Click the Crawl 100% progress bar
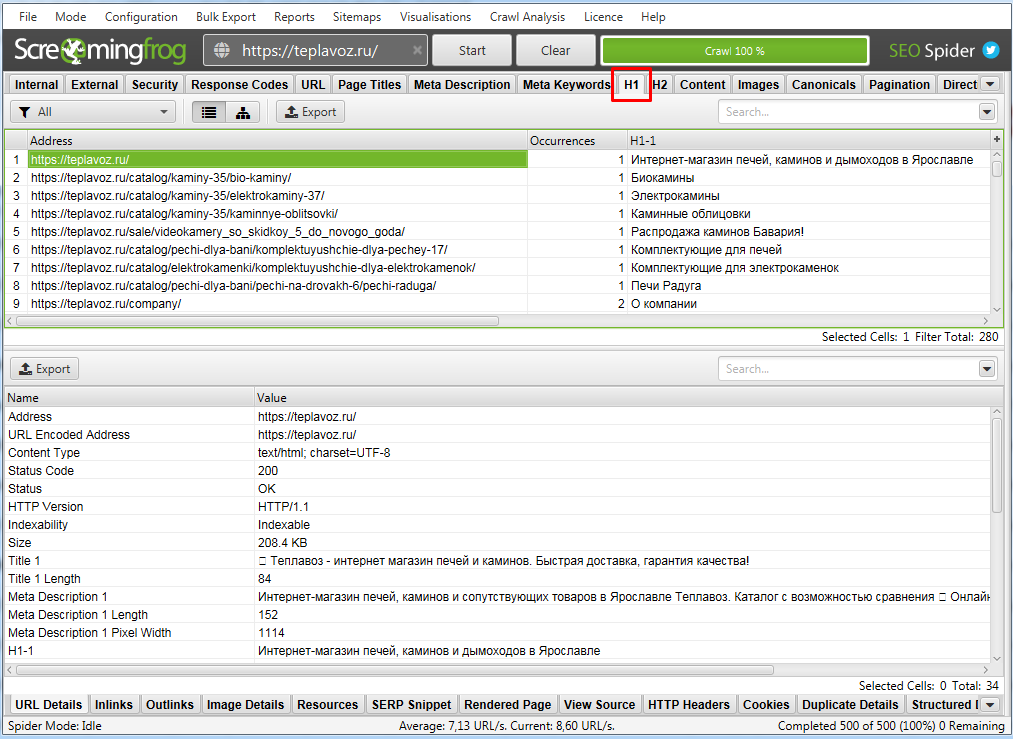 click(734, 51)
